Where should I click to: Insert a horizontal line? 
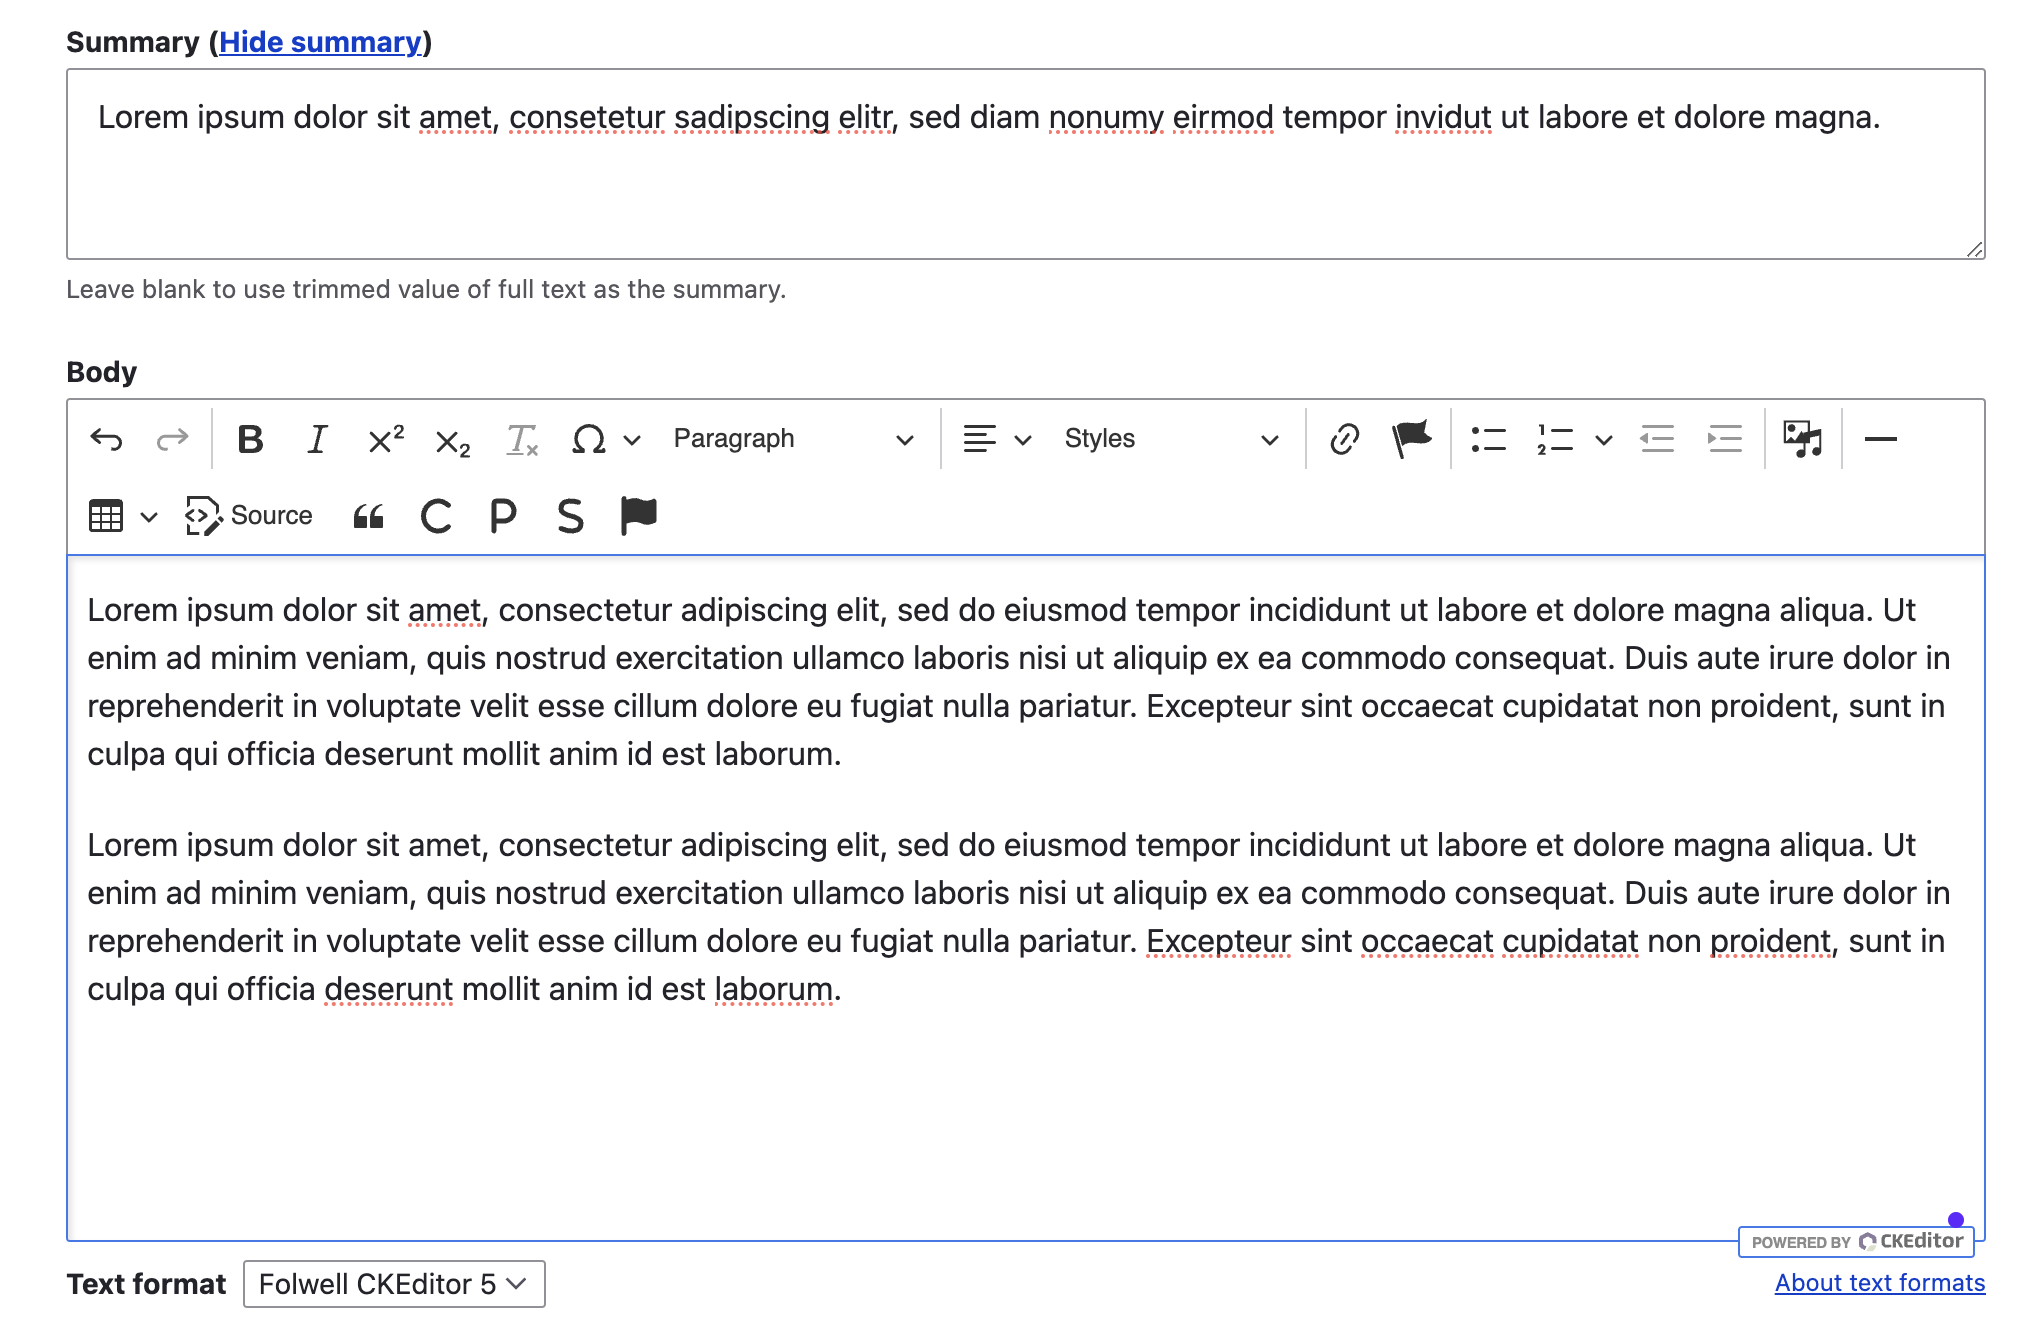(x=1880, y=439)
